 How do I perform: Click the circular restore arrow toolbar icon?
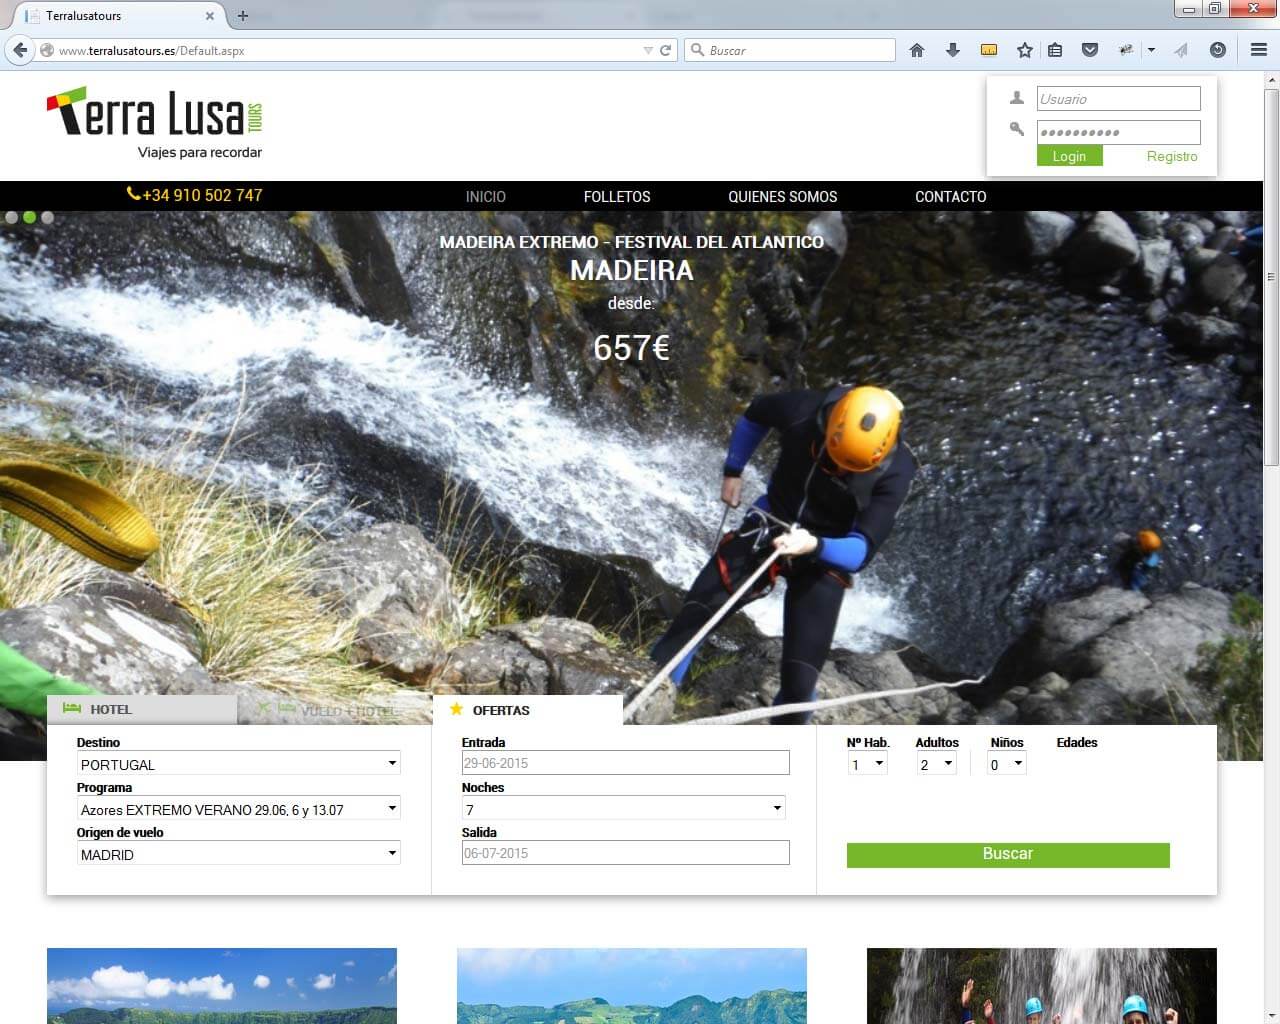click(1218, 50)
